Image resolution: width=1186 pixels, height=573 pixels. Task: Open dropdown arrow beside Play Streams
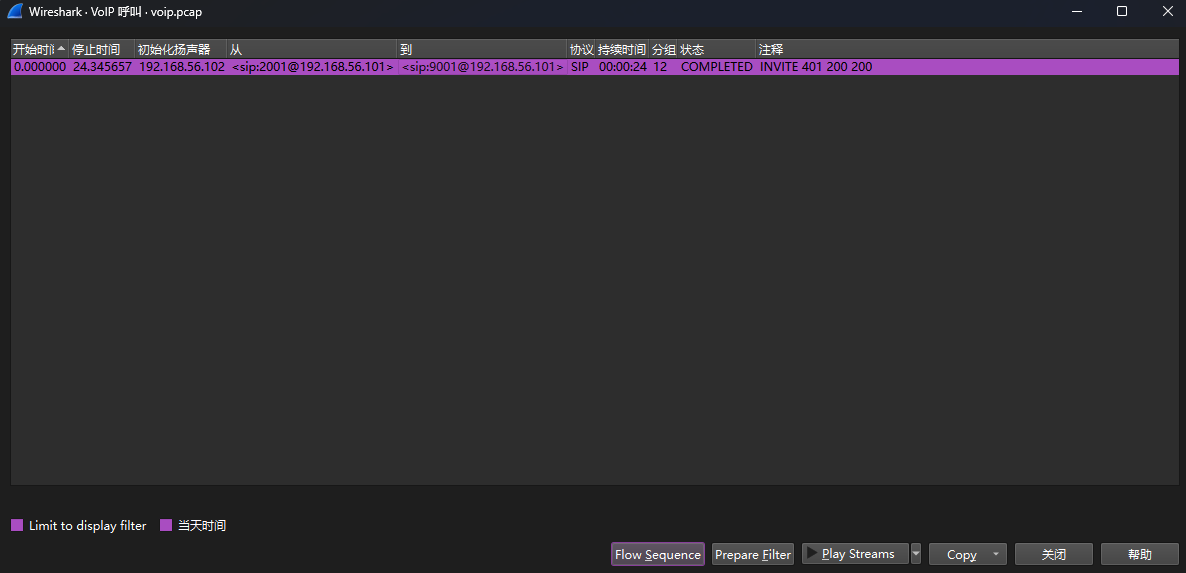pyautogui.click(x=916, y=554)
